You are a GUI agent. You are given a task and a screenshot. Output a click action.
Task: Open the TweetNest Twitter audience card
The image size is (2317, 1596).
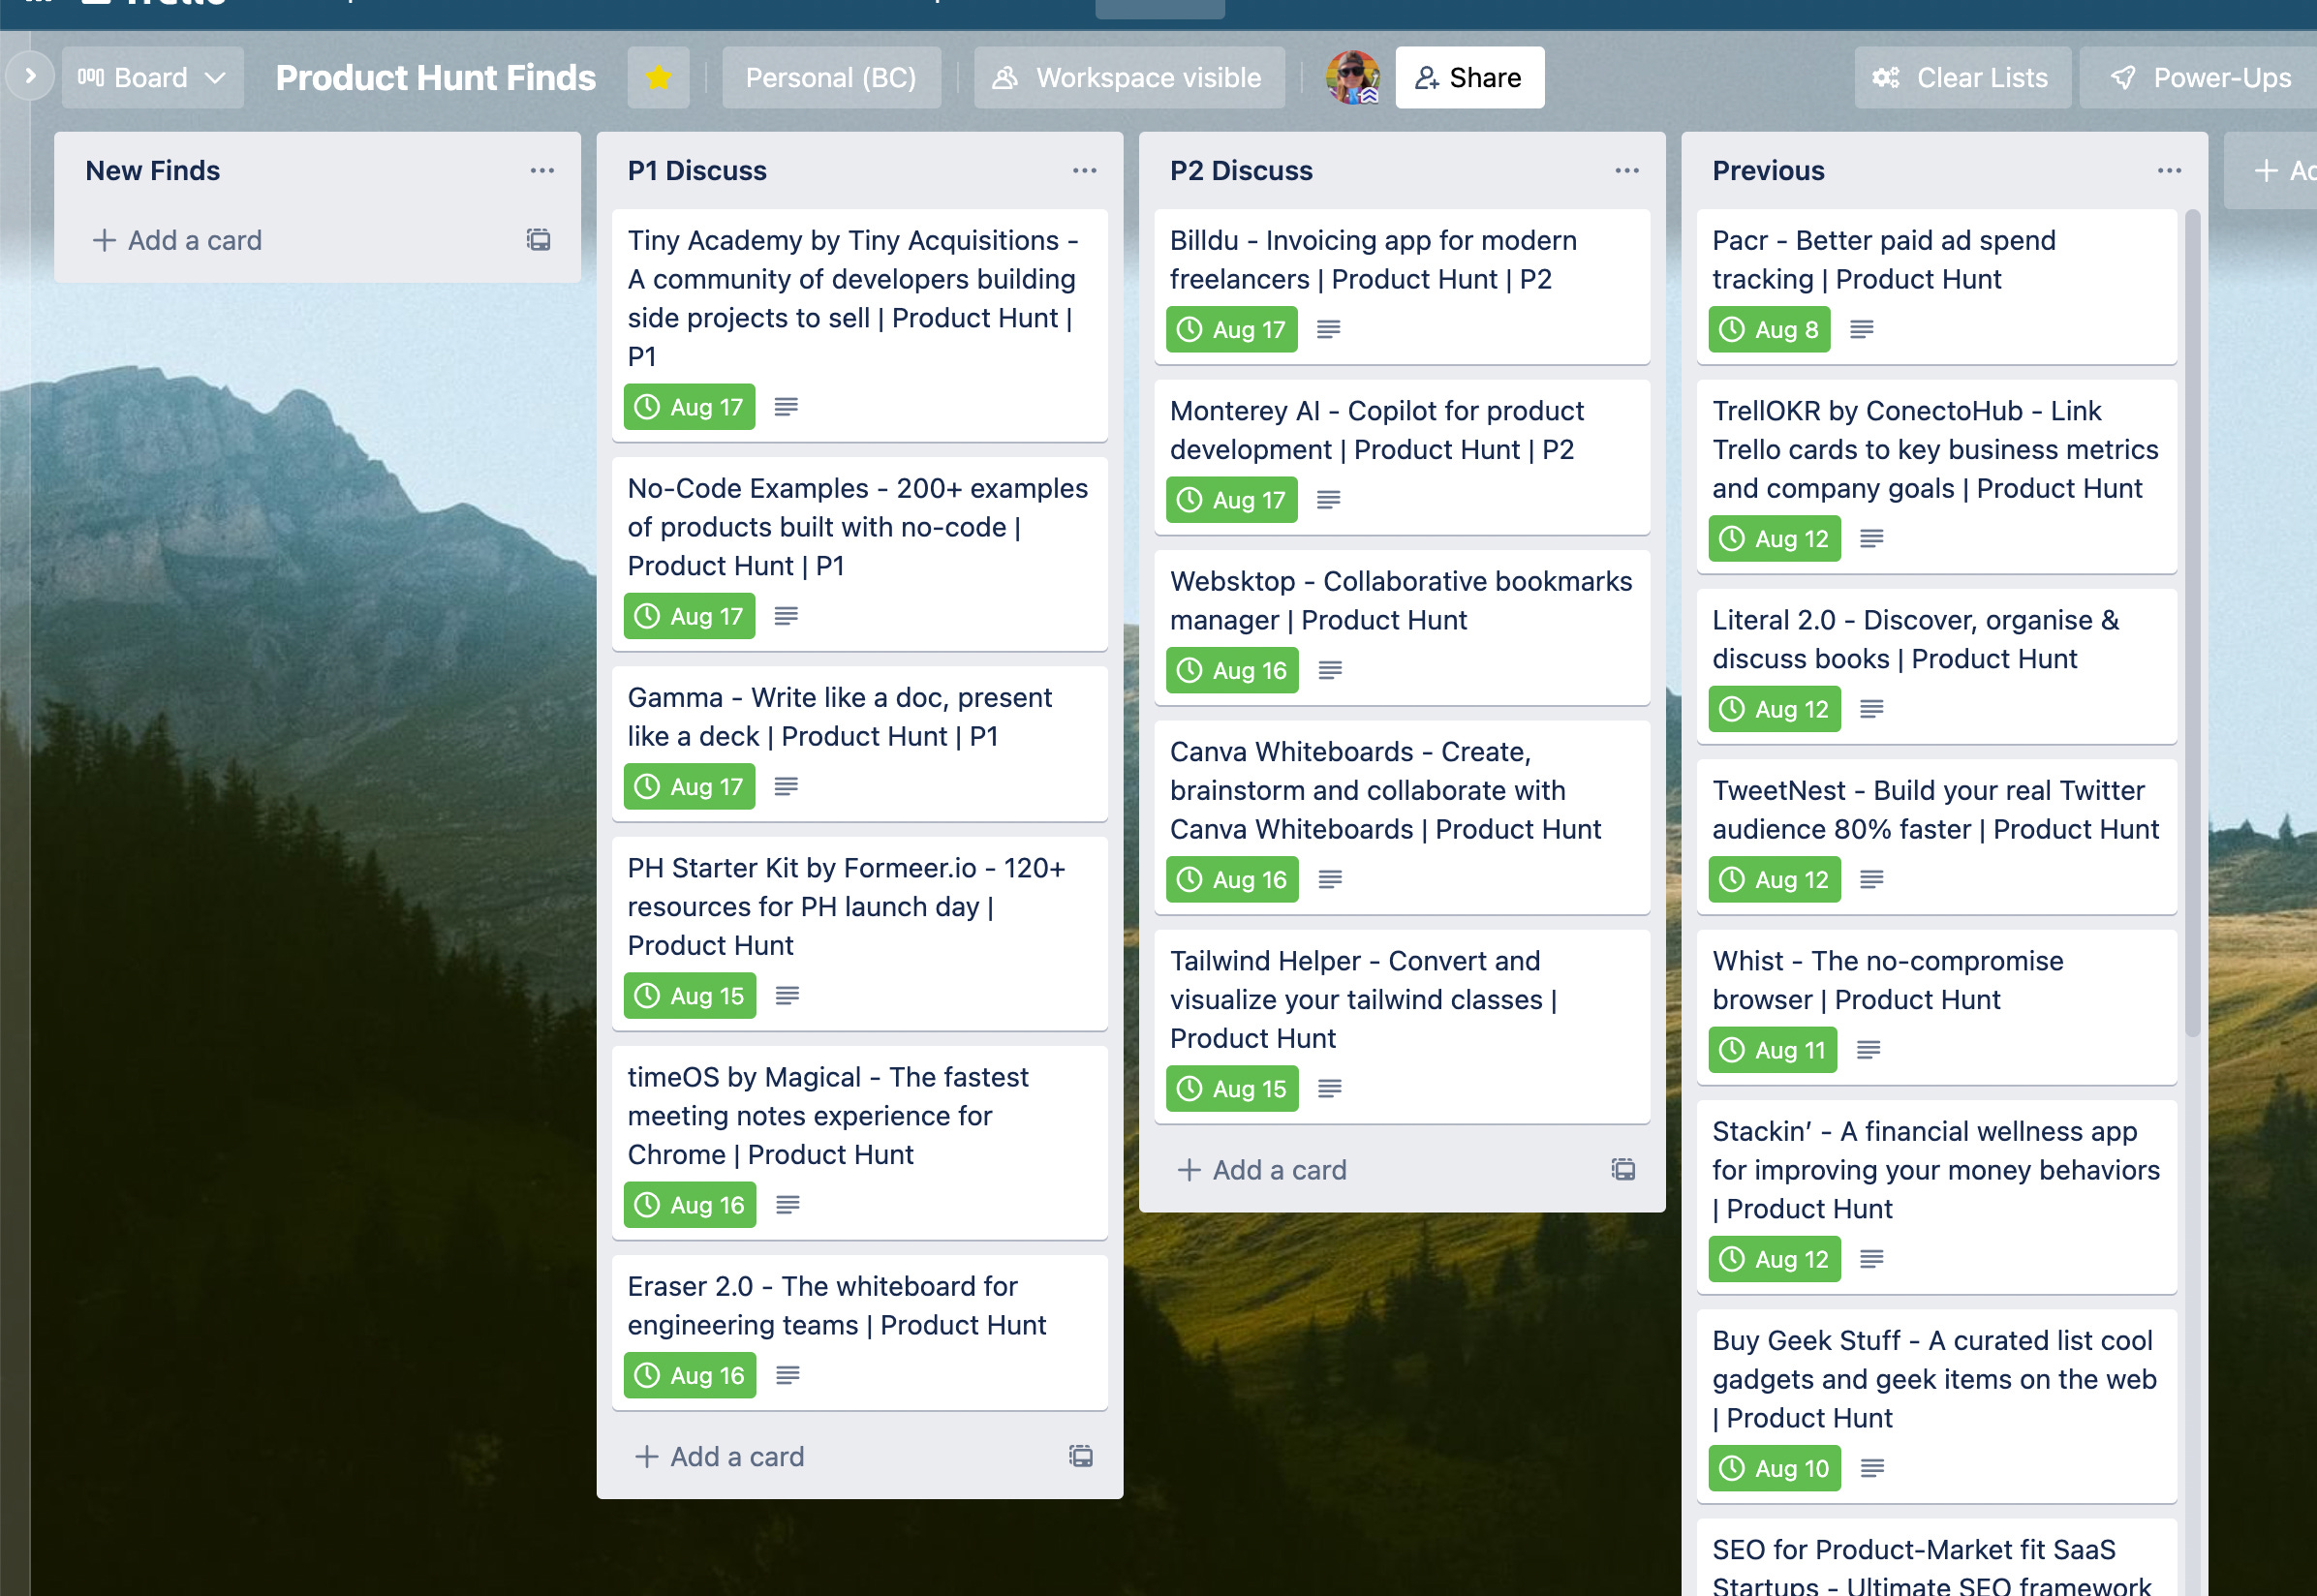[x=1935, y=836]
